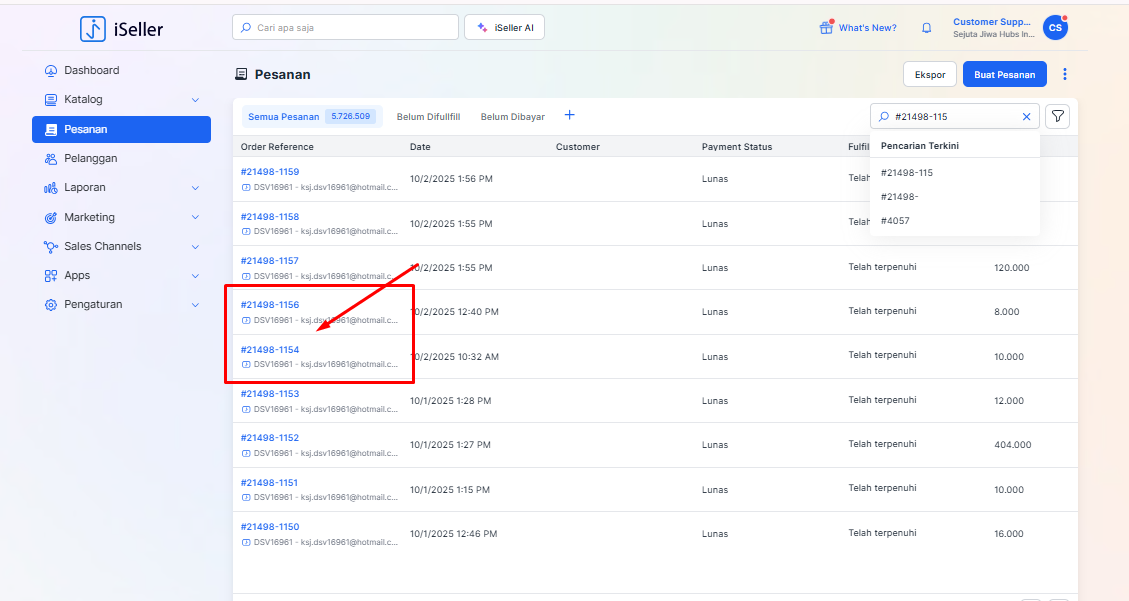Screen dimensions: 1129x601
Task: Click the Cari apa saja search field
Action: click(345, 28)
